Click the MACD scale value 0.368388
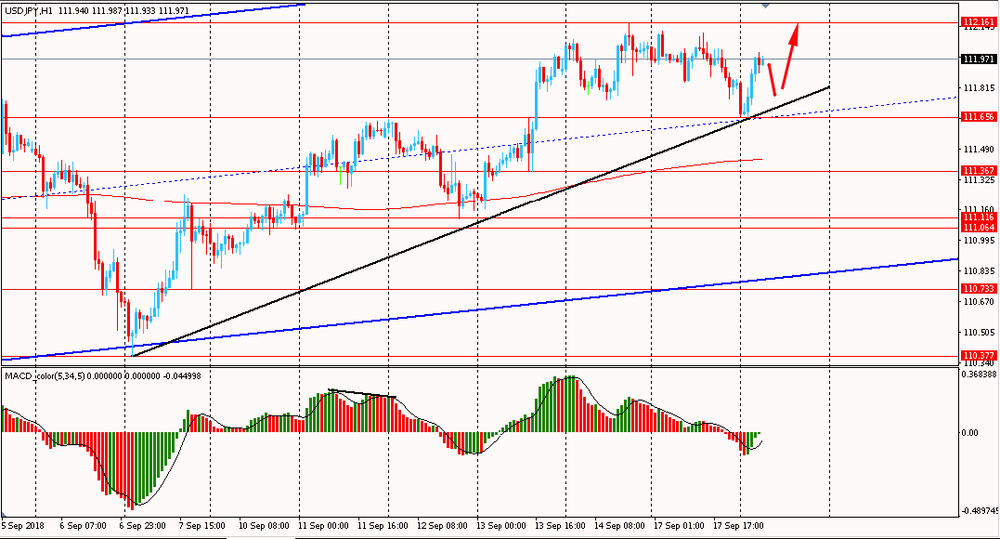 click(978, 374)
